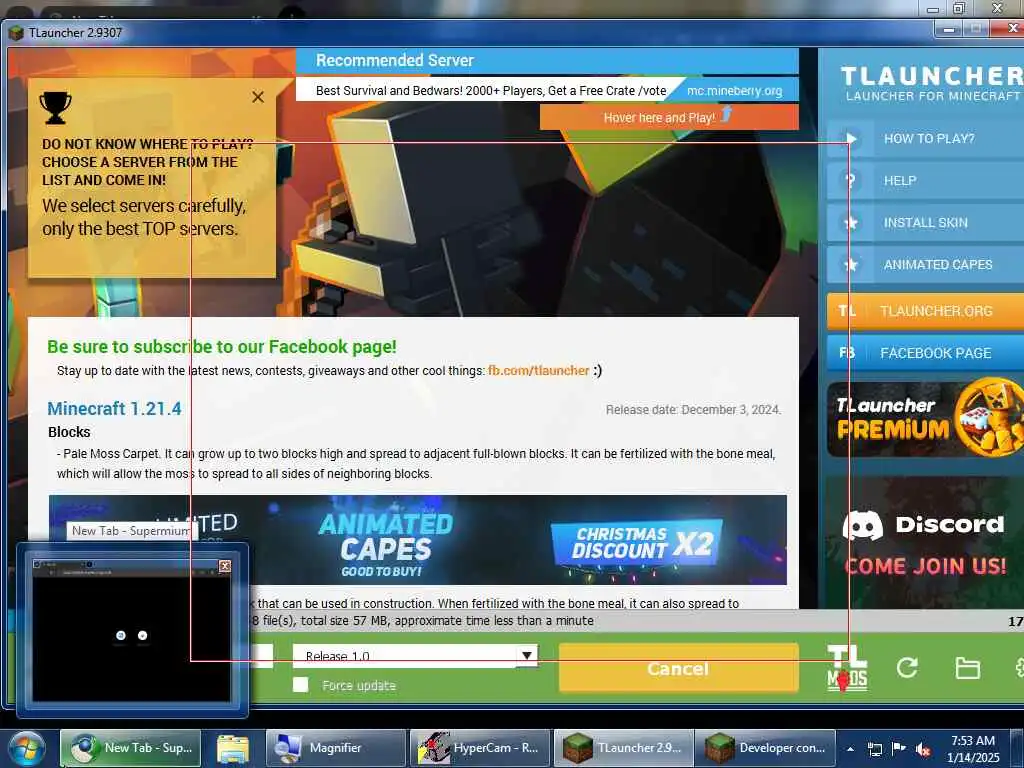1024x768 pixels.
Task: Cancel the download with the yellow button
Action: 679,668
